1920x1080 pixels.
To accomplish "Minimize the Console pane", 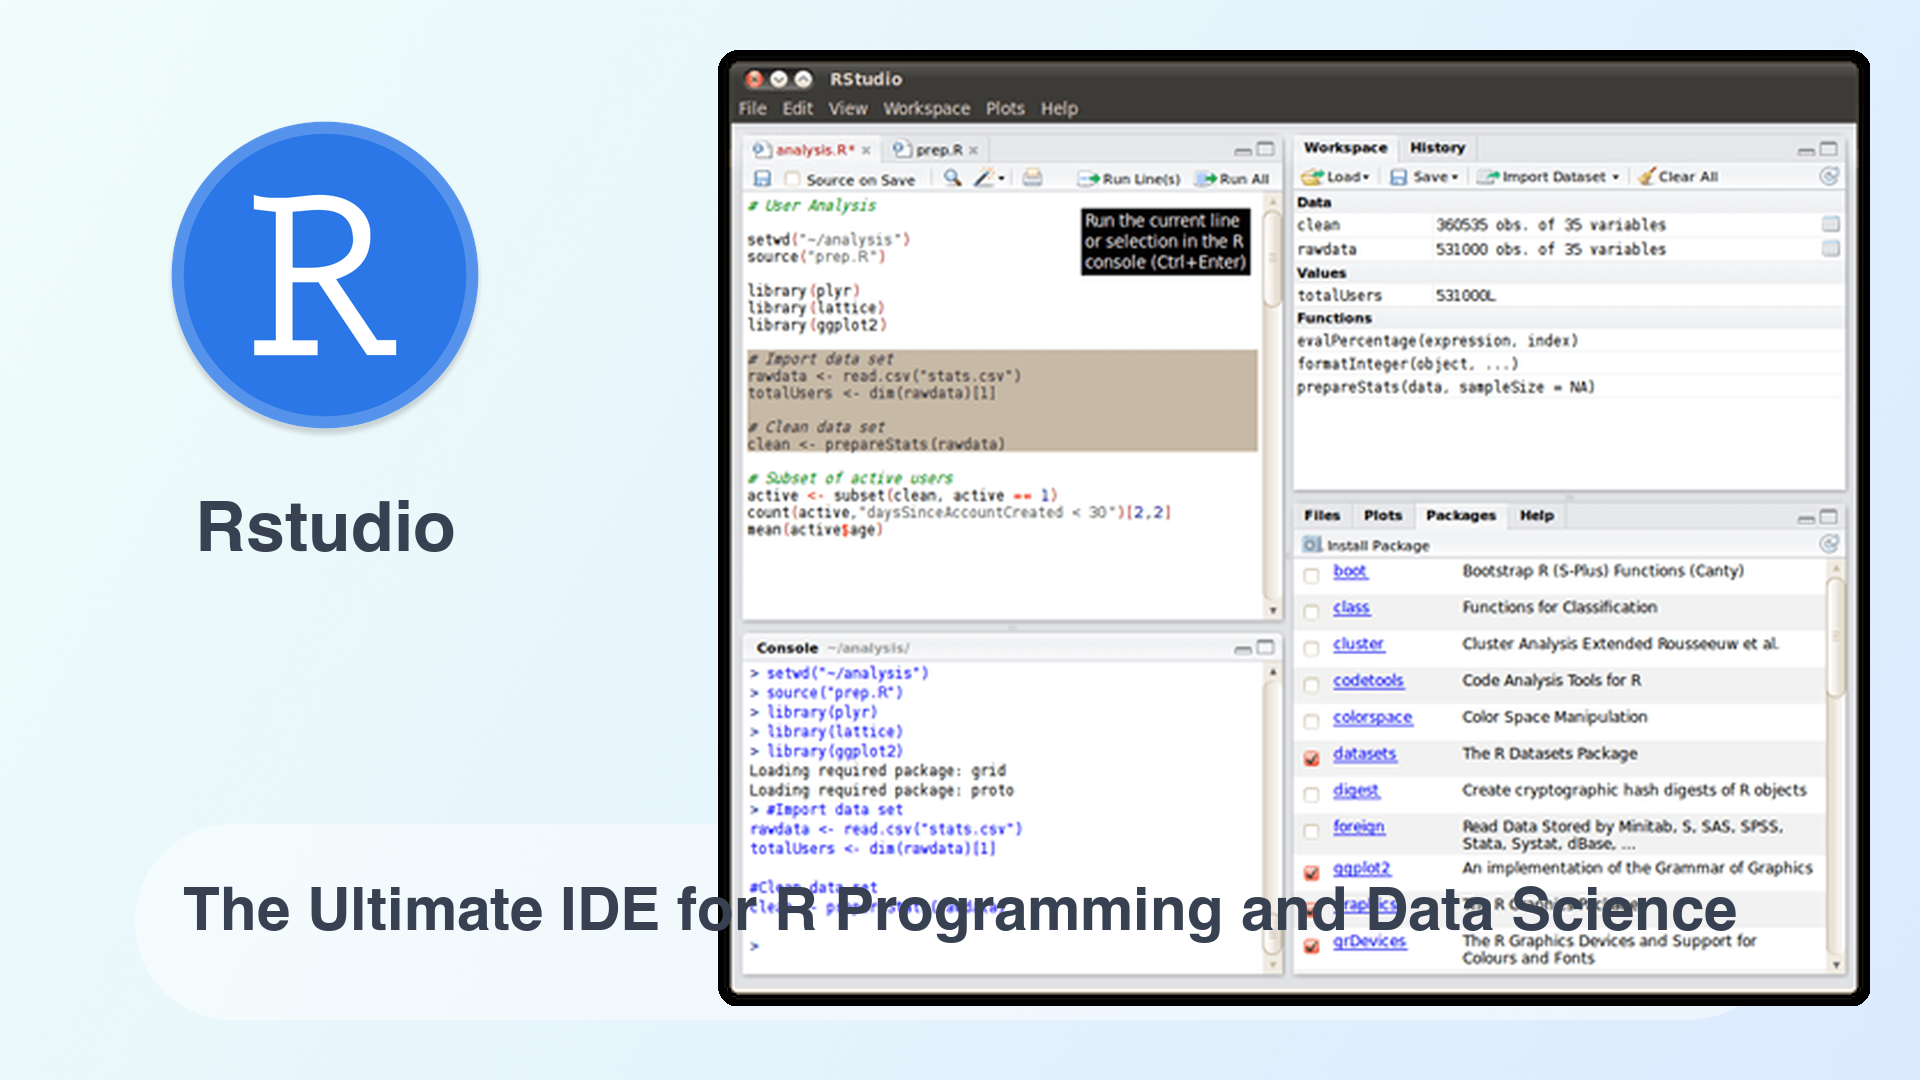I will pos(1243,649).
